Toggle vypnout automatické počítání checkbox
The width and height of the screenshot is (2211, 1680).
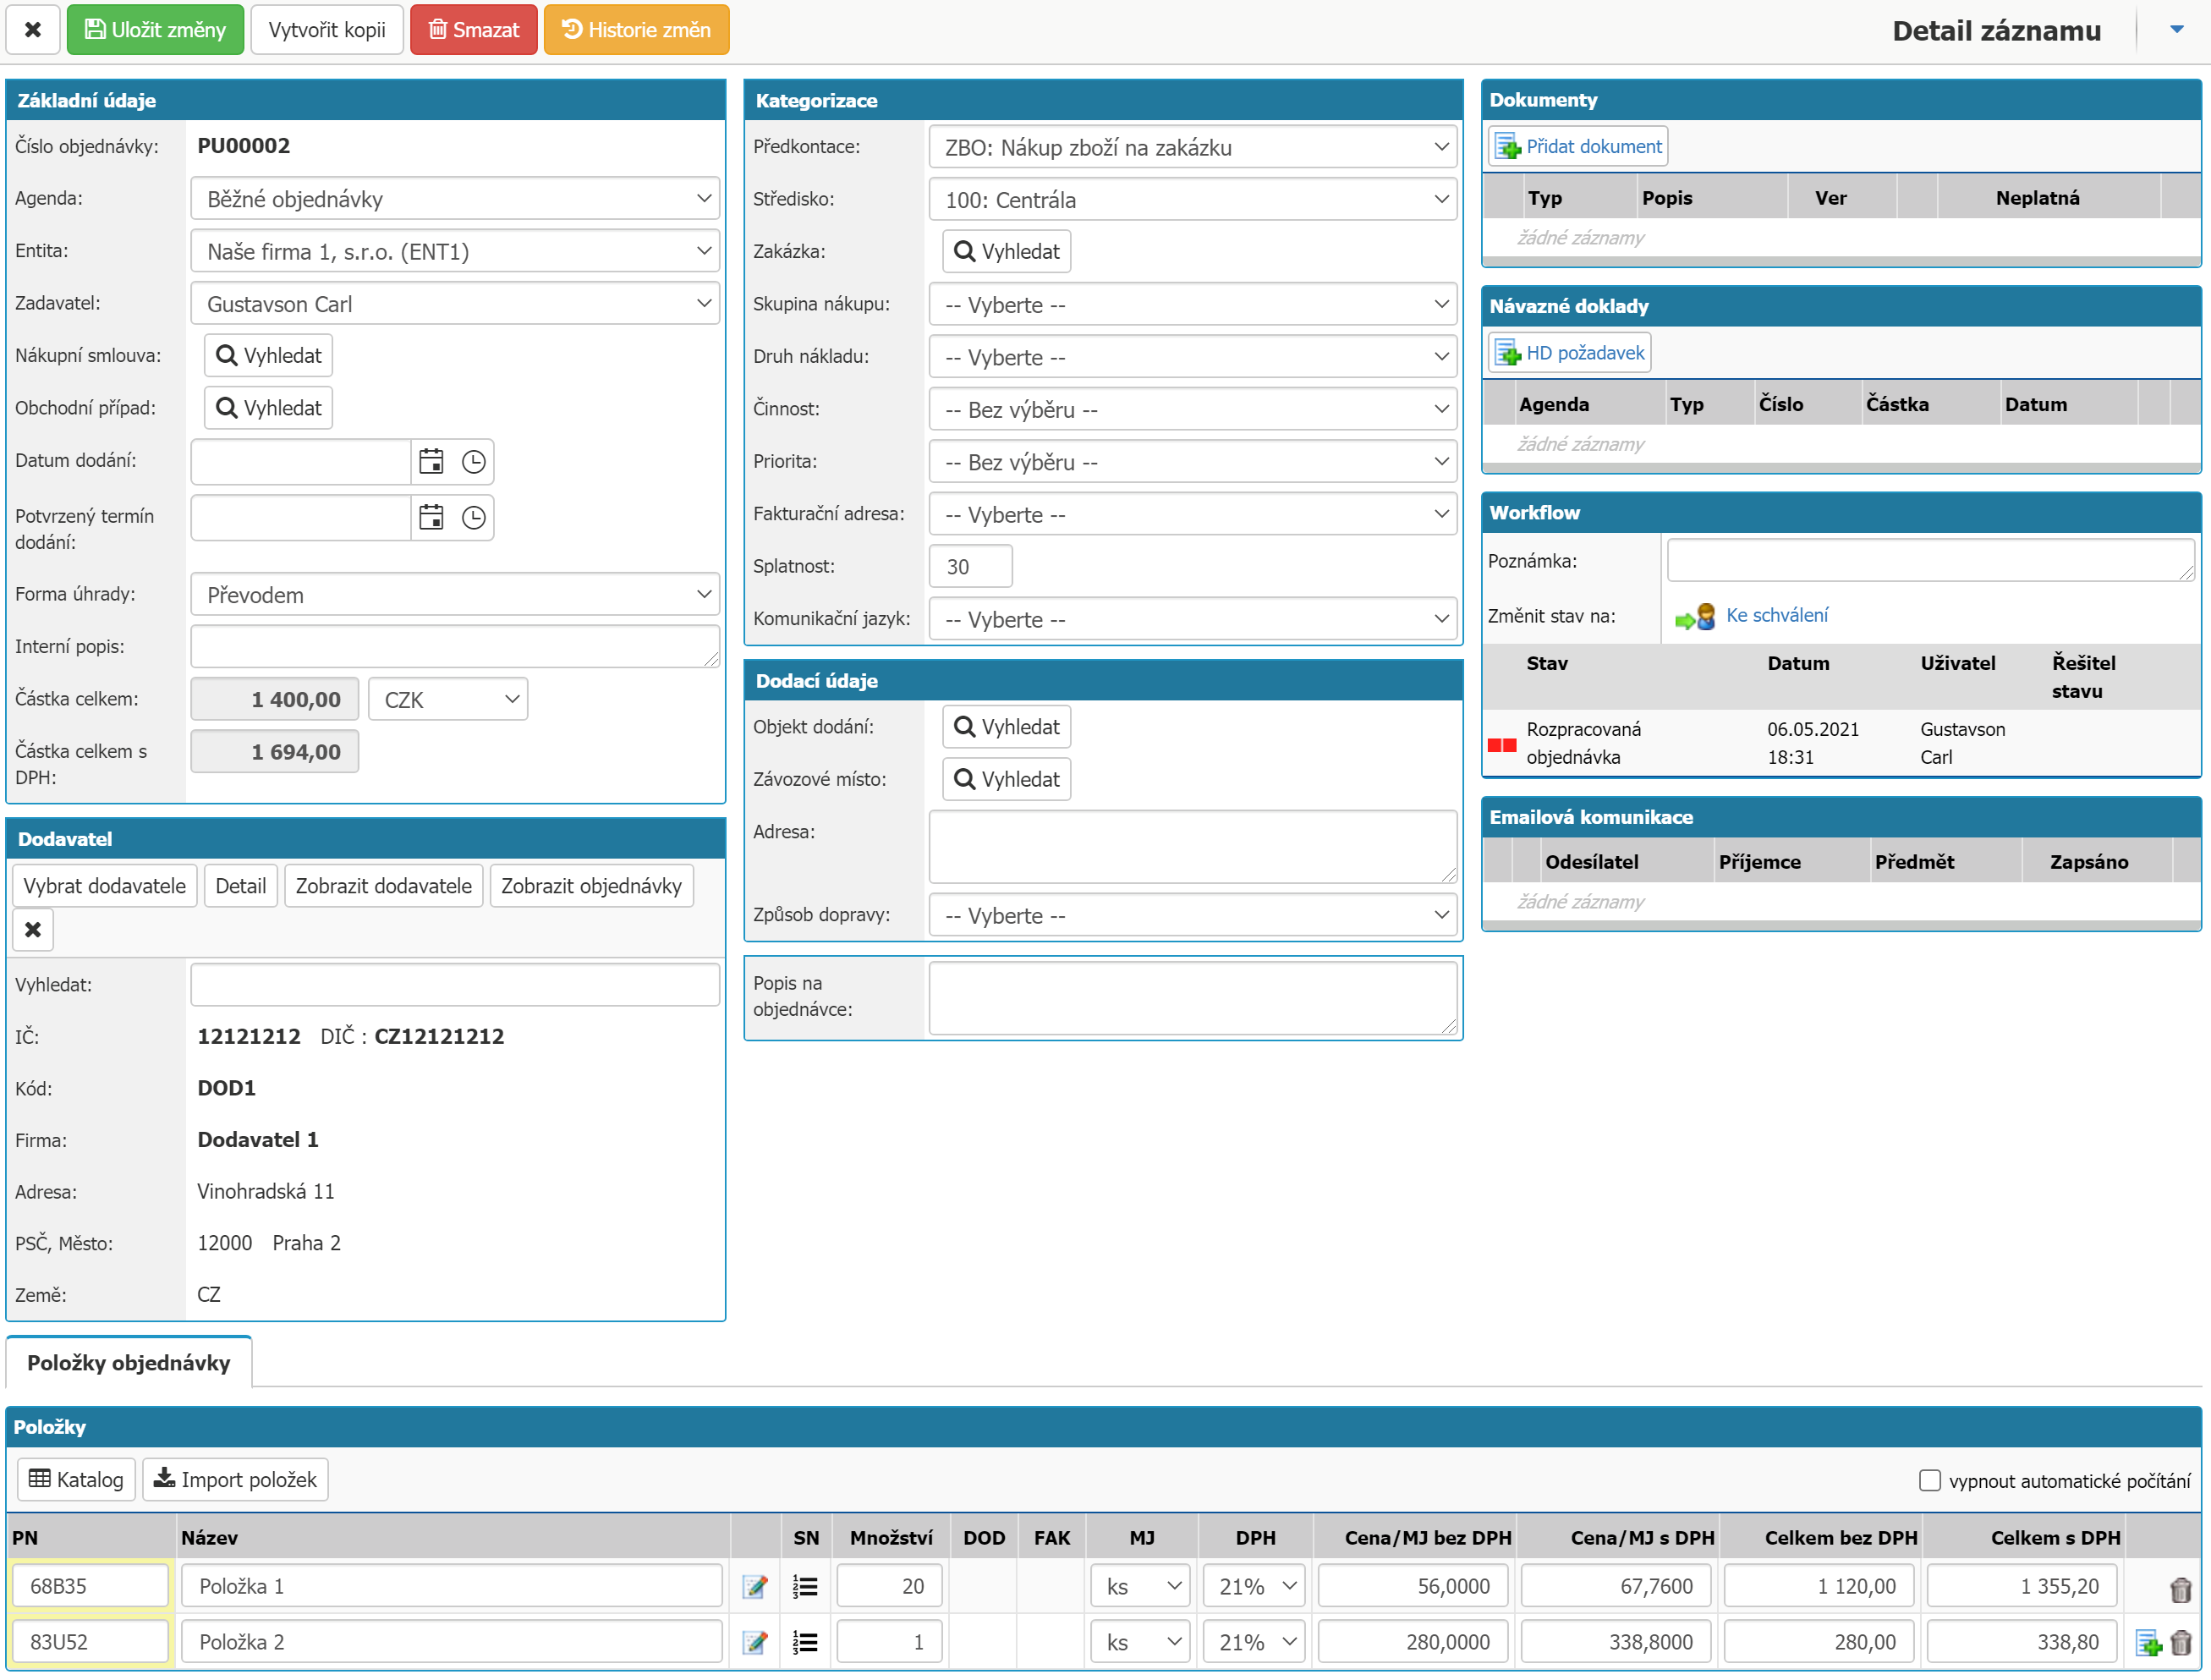(1930, 1480)
